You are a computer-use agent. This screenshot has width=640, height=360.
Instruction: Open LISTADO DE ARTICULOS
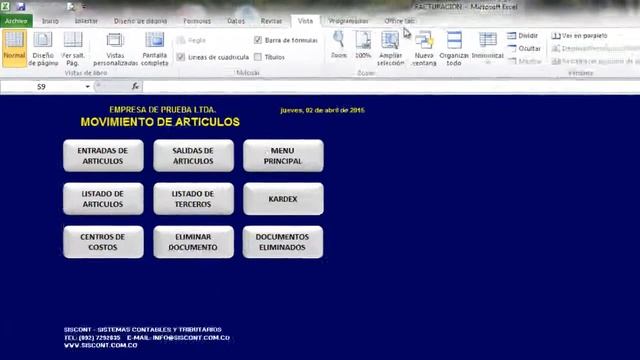tap(103, 199)
